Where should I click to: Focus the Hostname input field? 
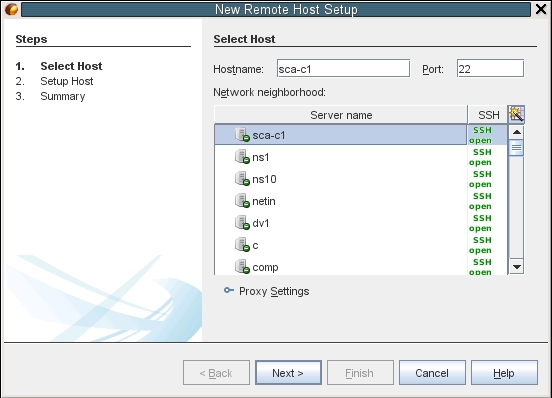343,69
